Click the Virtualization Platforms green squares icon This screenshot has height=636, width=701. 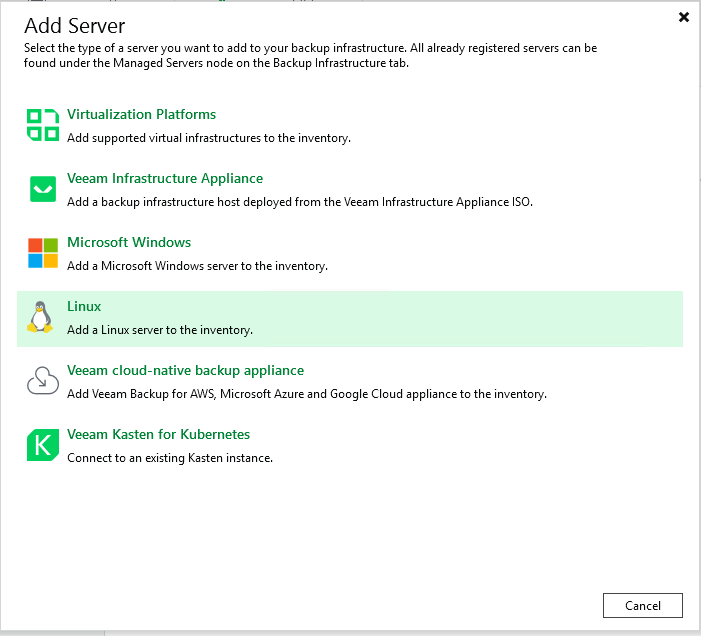coord(42,125)
